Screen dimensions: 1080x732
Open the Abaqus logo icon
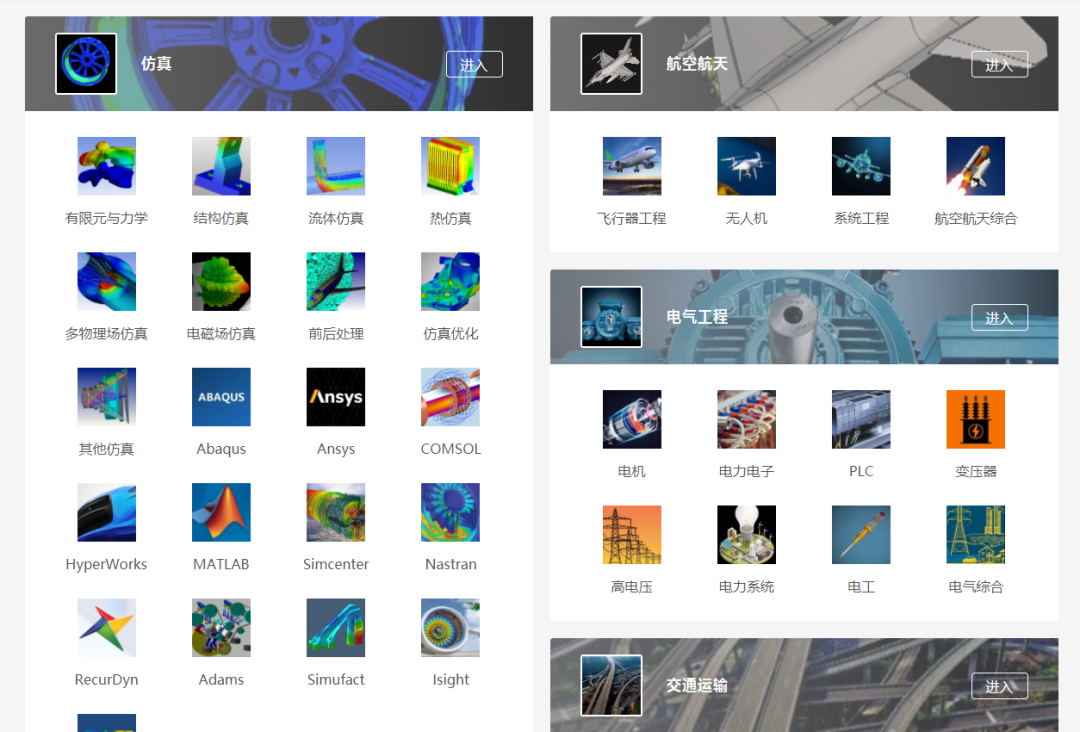click(221, 397)
